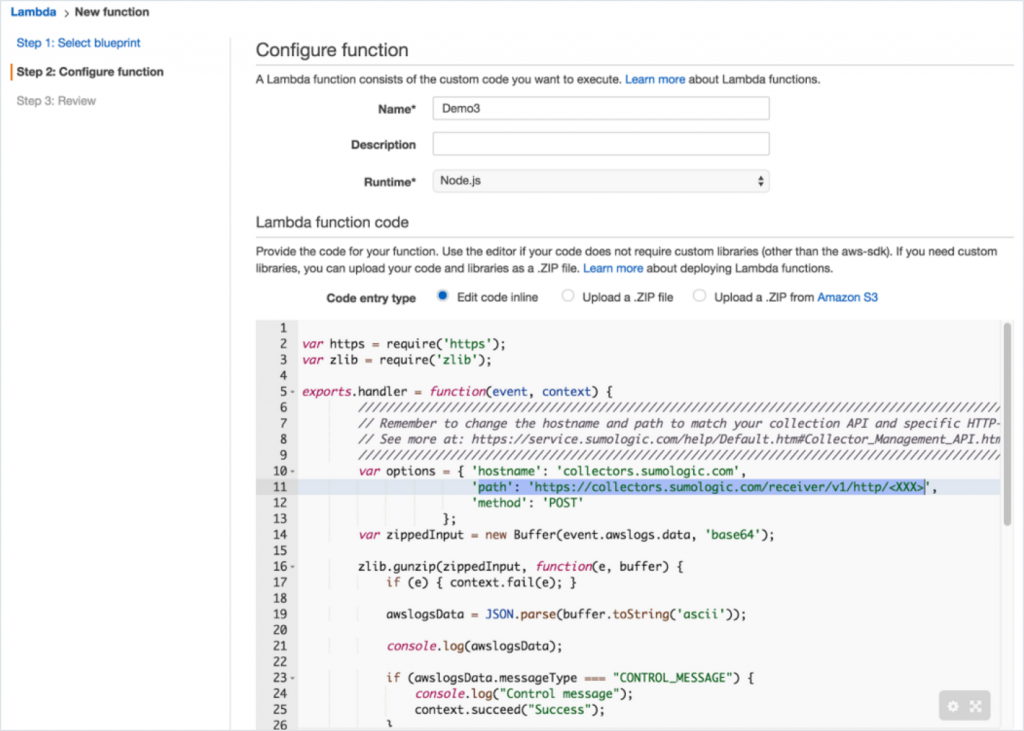Collapse code fold at line 23
This screenshot has width=1024, height=731.
293,678
